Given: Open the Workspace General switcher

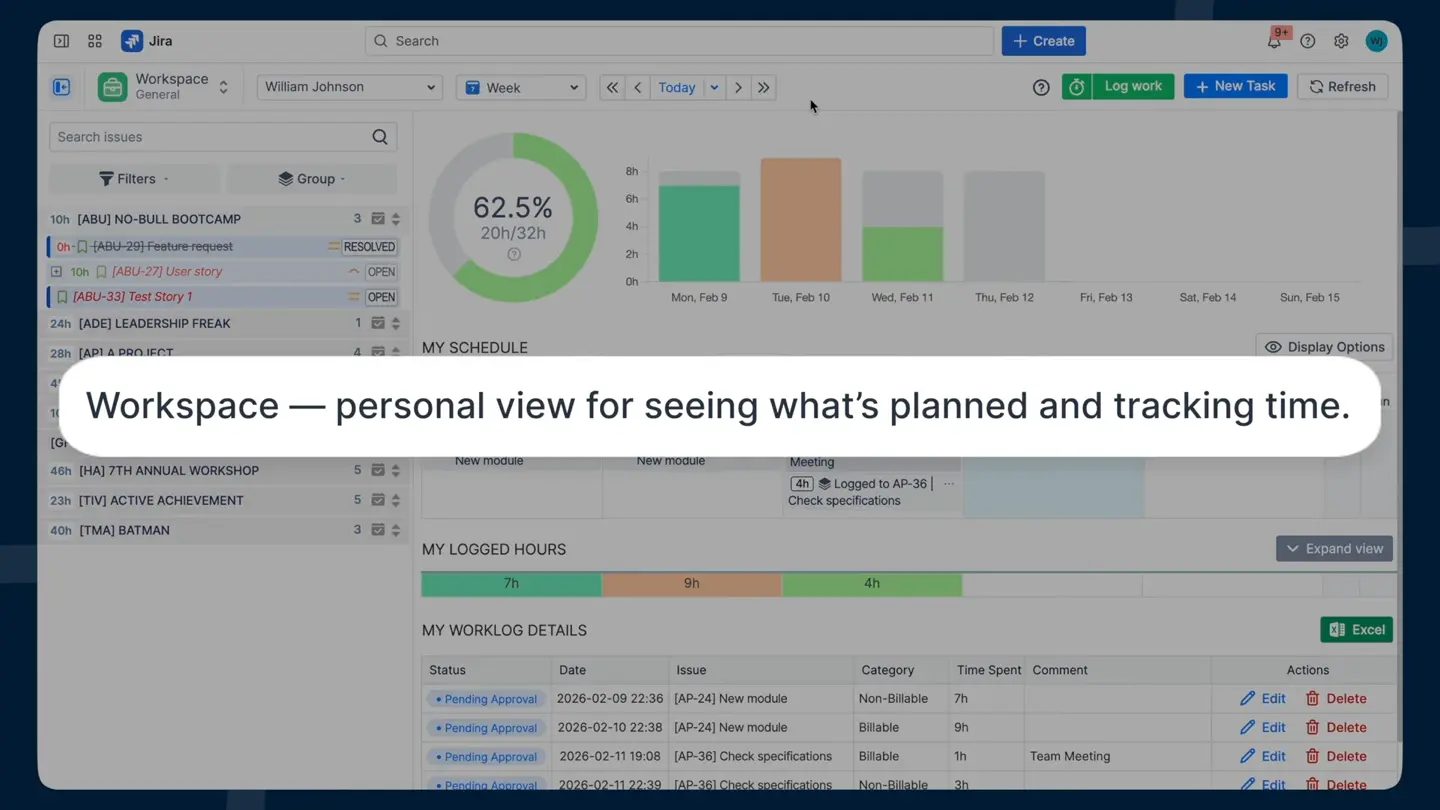Looking at the screenshot, I should 165,87.
